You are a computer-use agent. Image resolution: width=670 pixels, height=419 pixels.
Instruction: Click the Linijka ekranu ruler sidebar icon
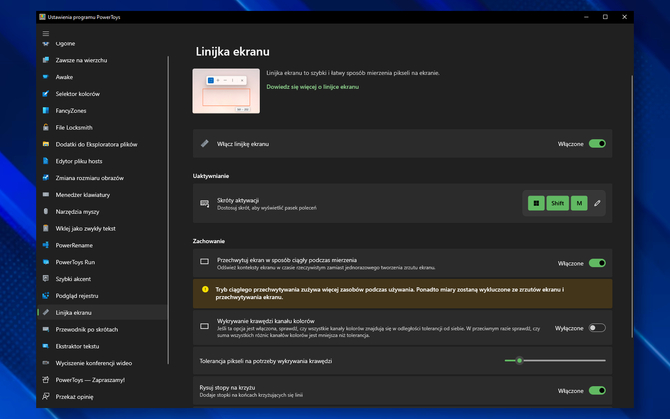(46, 312)
